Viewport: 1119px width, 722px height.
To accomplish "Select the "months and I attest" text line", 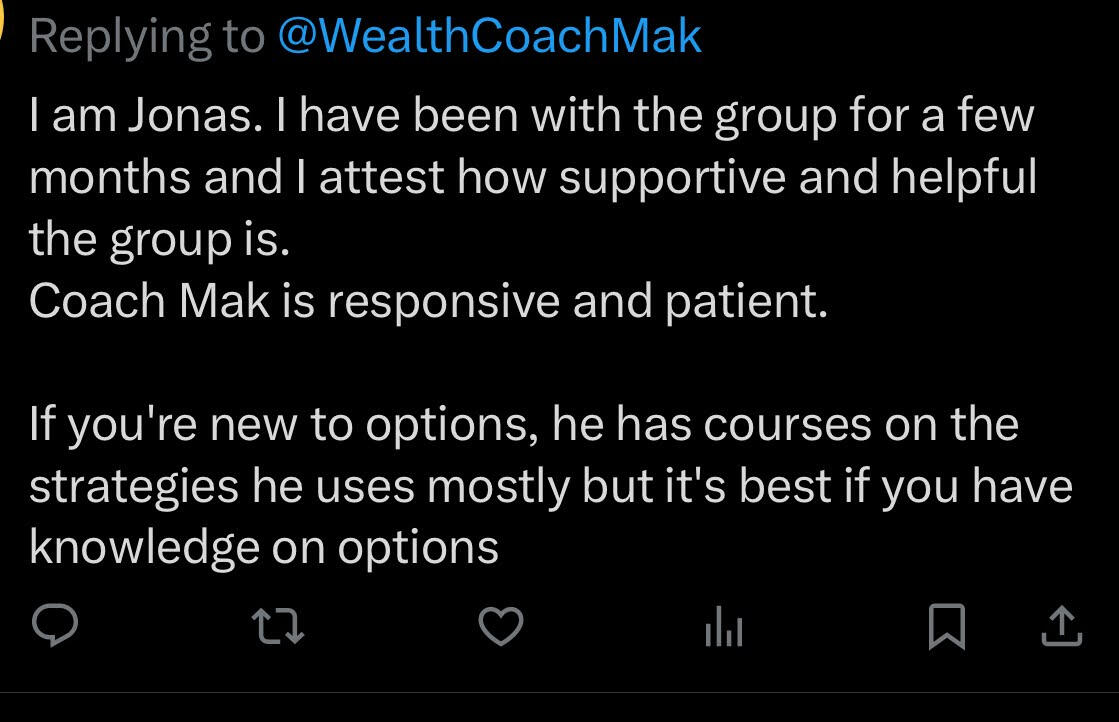I will click(533, 178).
